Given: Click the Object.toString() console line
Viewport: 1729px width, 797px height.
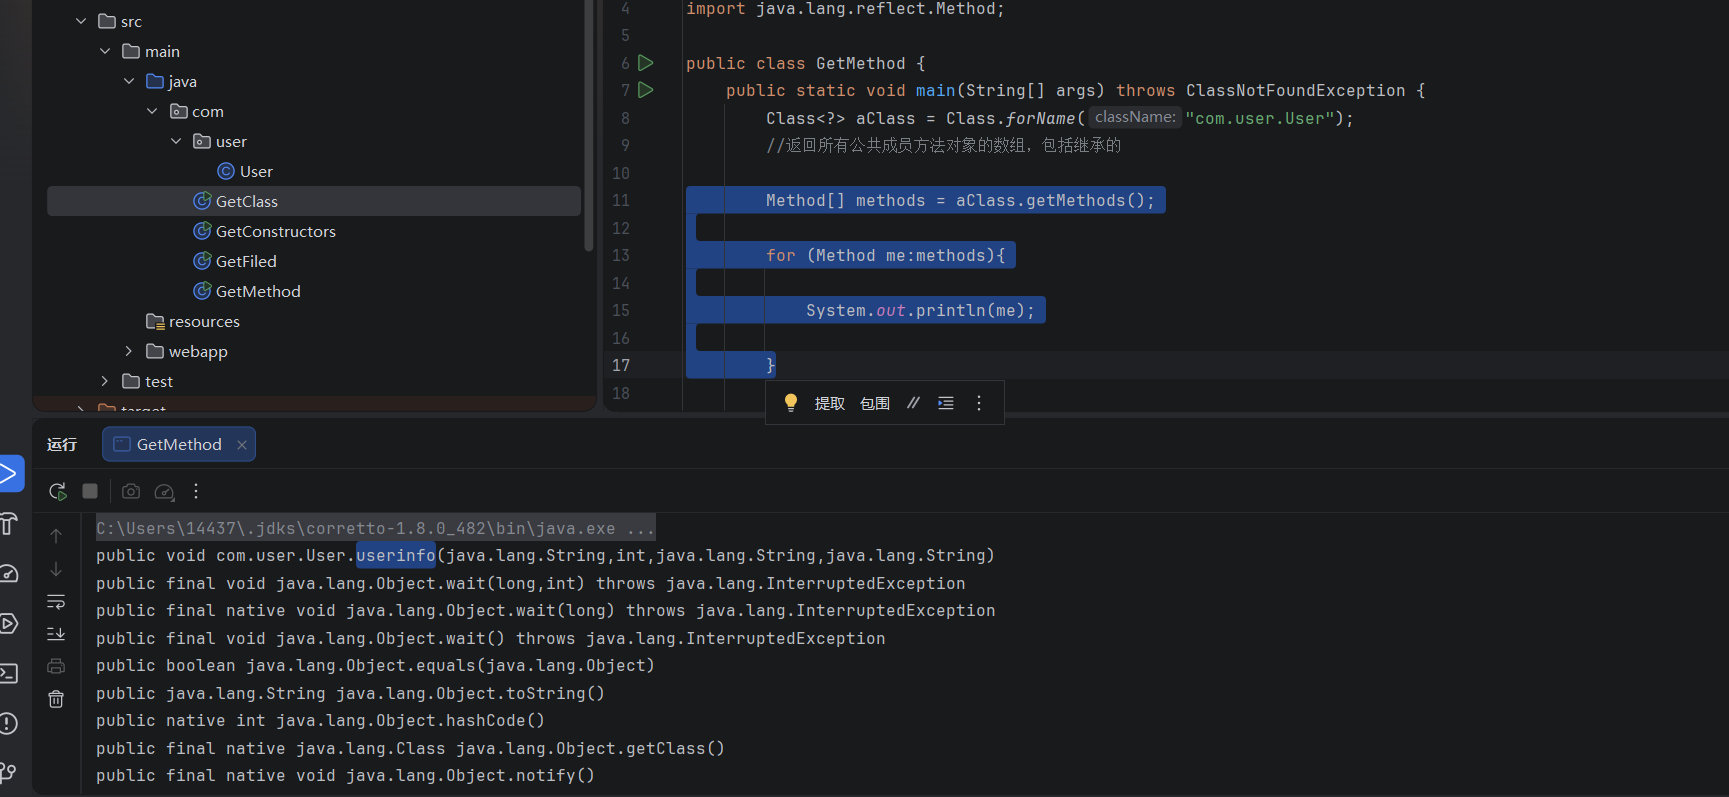Looking at the screenshot, I should tap(350, 693).
